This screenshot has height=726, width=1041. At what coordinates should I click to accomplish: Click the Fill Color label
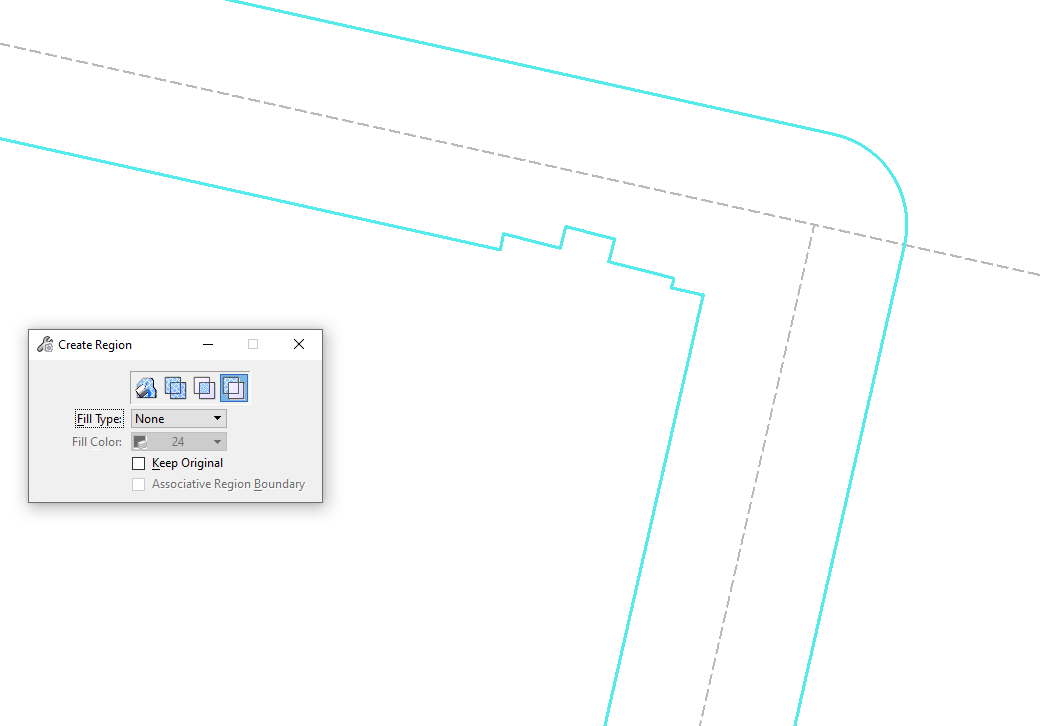click(97, 442)
